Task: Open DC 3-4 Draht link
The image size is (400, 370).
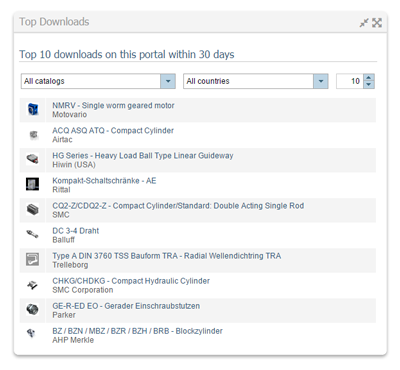Action: (76, 231)
